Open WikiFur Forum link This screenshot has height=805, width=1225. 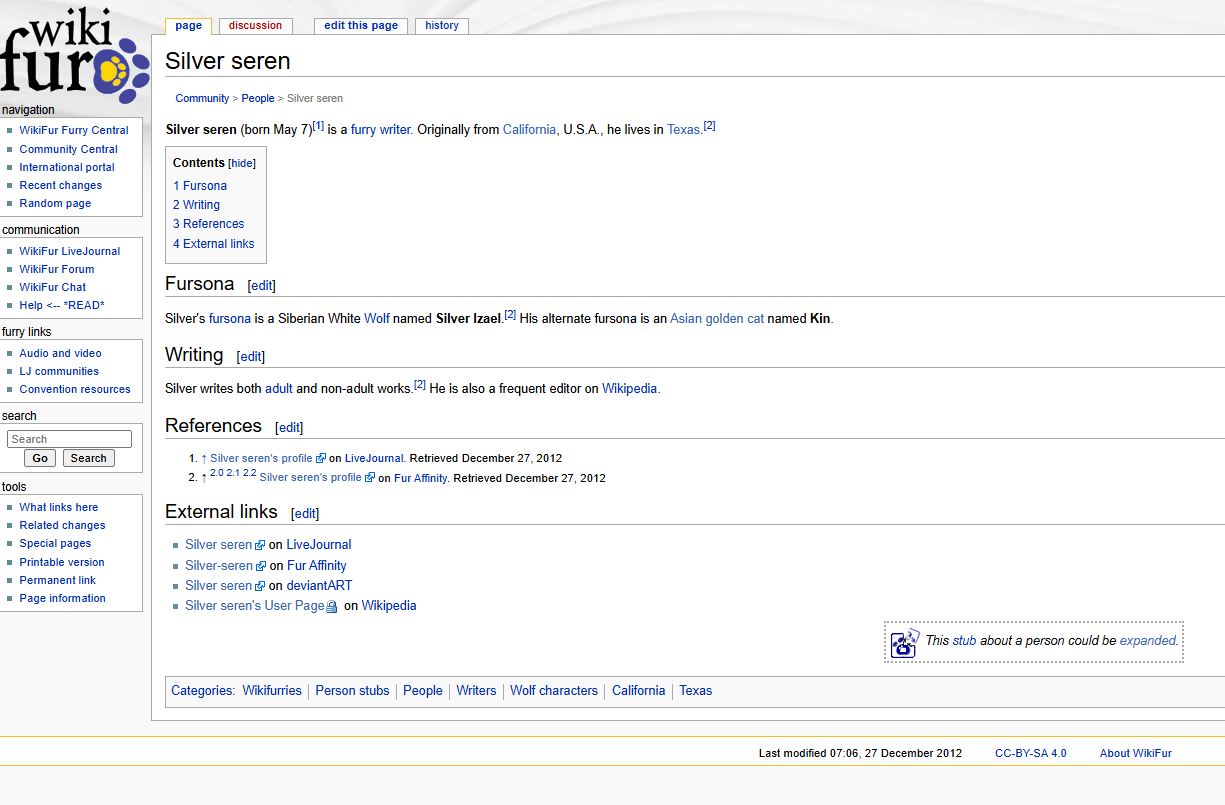click(x=56, y=269)
